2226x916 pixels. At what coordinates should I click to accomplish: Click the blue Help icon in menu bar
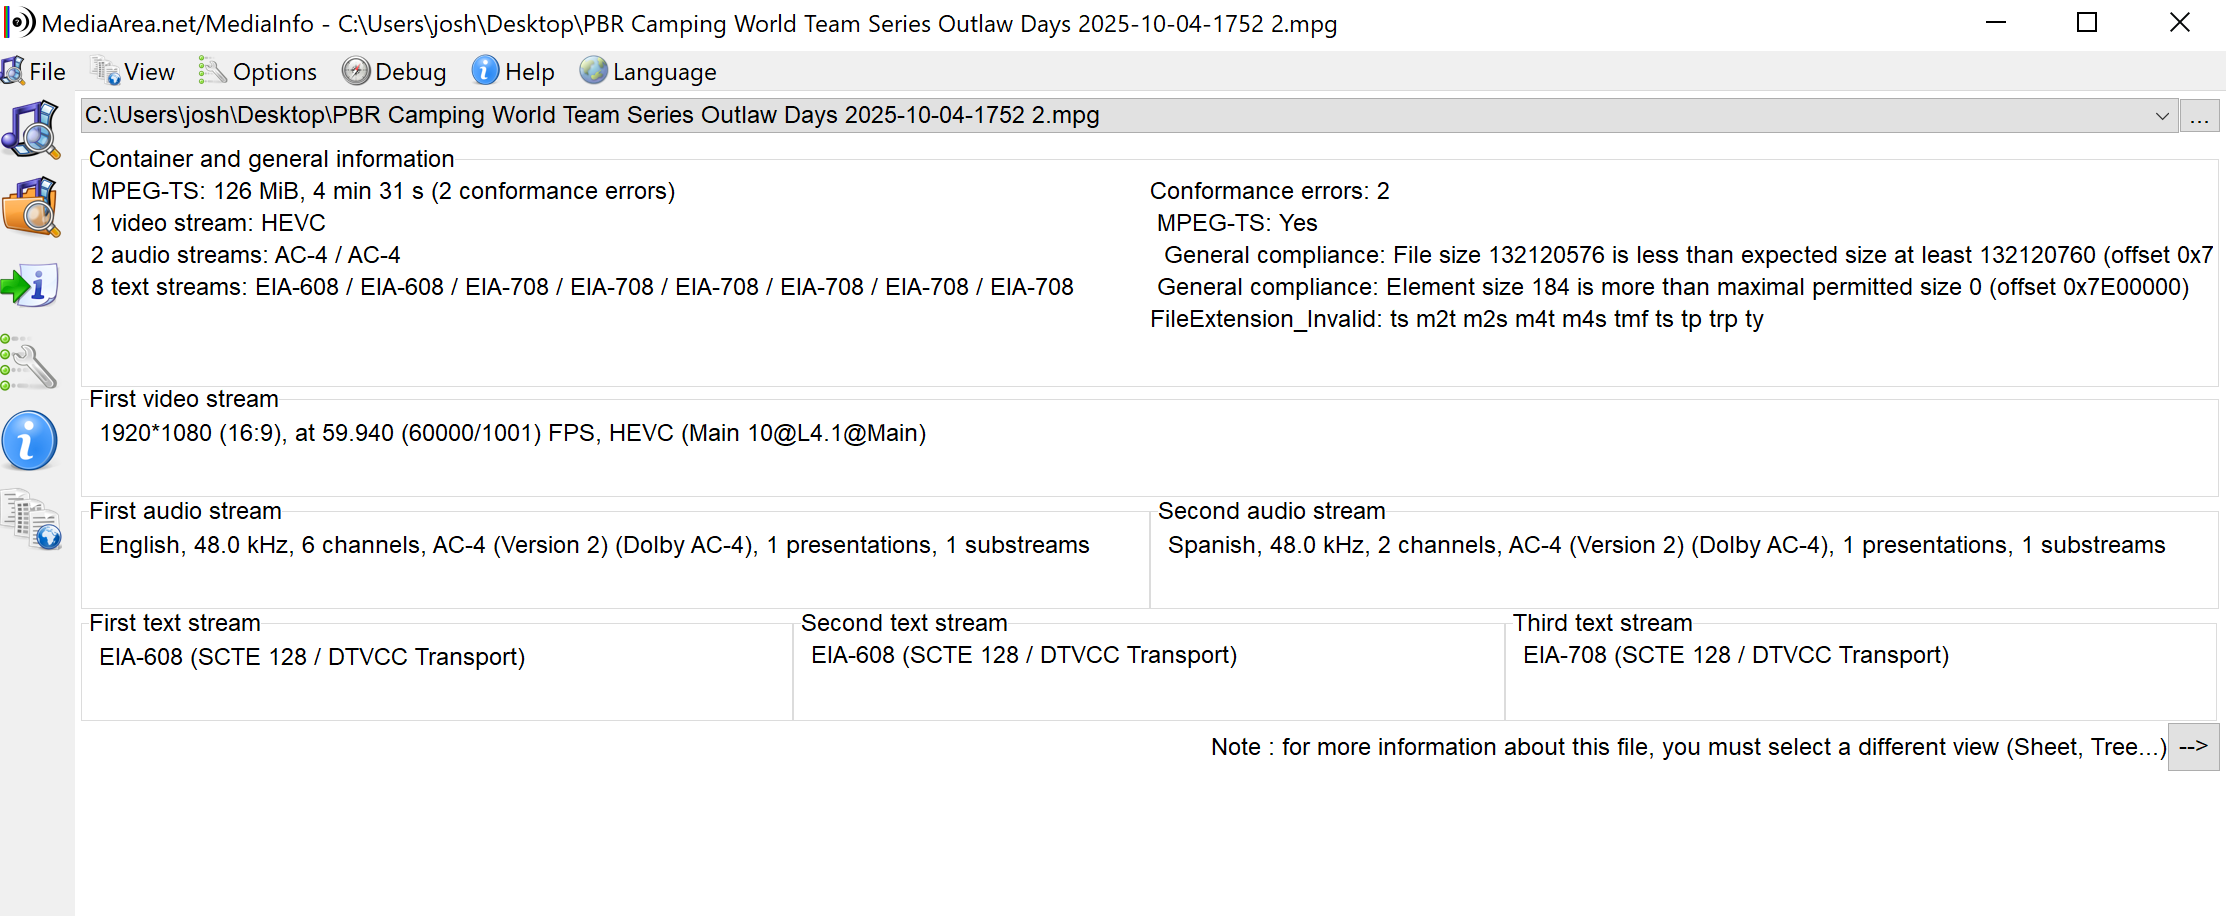coord(485,71)
